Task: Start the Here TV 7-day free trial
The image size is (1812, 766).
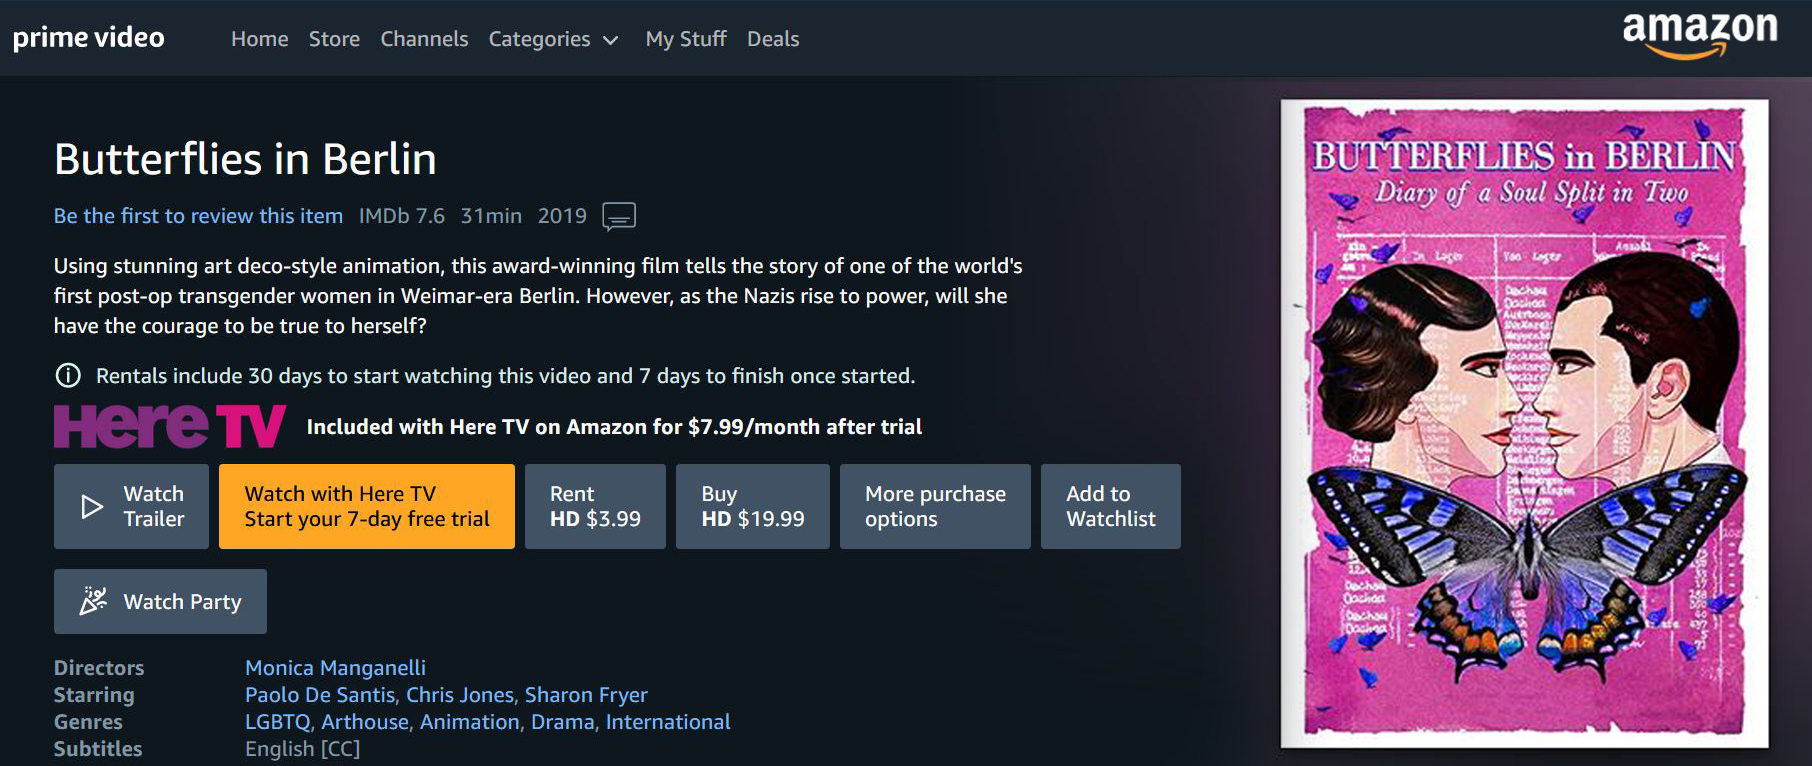Action: click(x=366, y=506)
